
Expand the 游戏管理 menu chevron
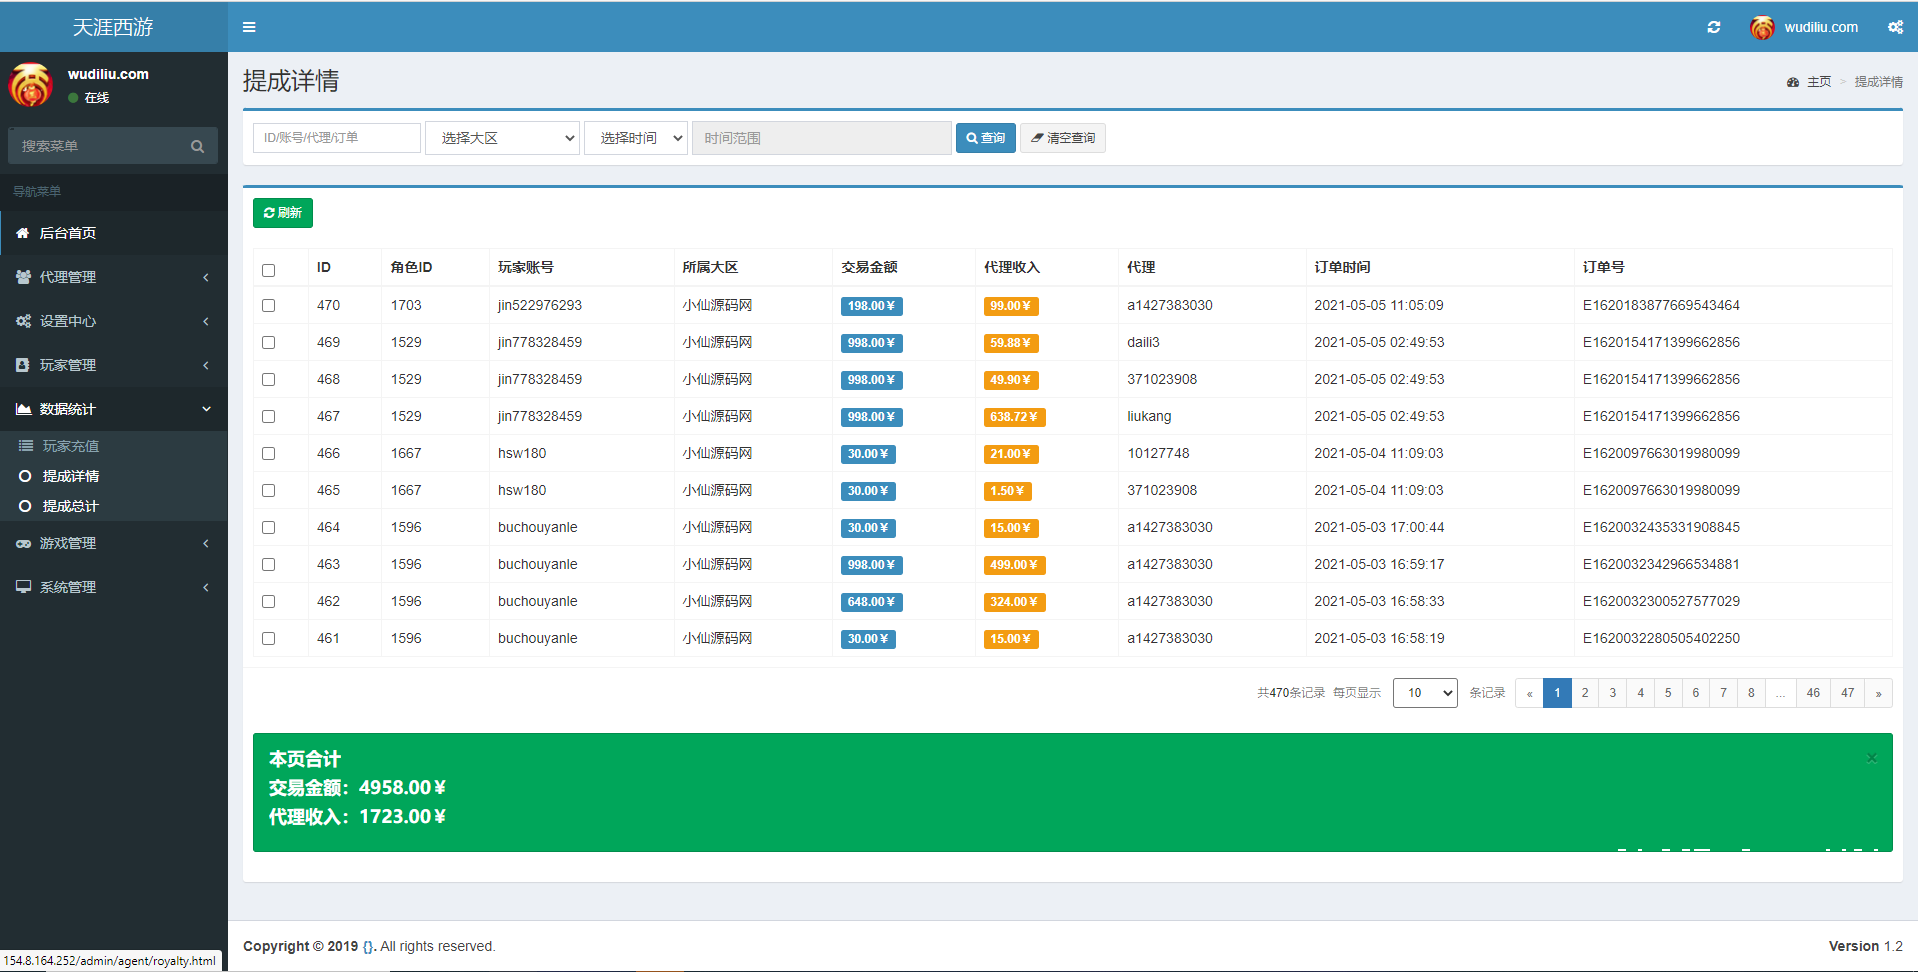(206, 543)
